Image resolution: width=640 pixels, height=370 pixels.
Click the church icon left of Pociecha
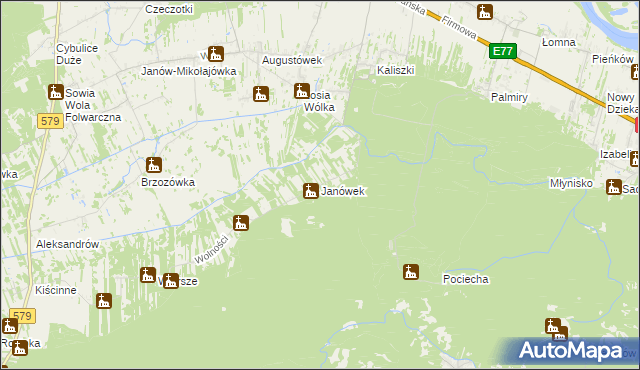tap(411, 272)
